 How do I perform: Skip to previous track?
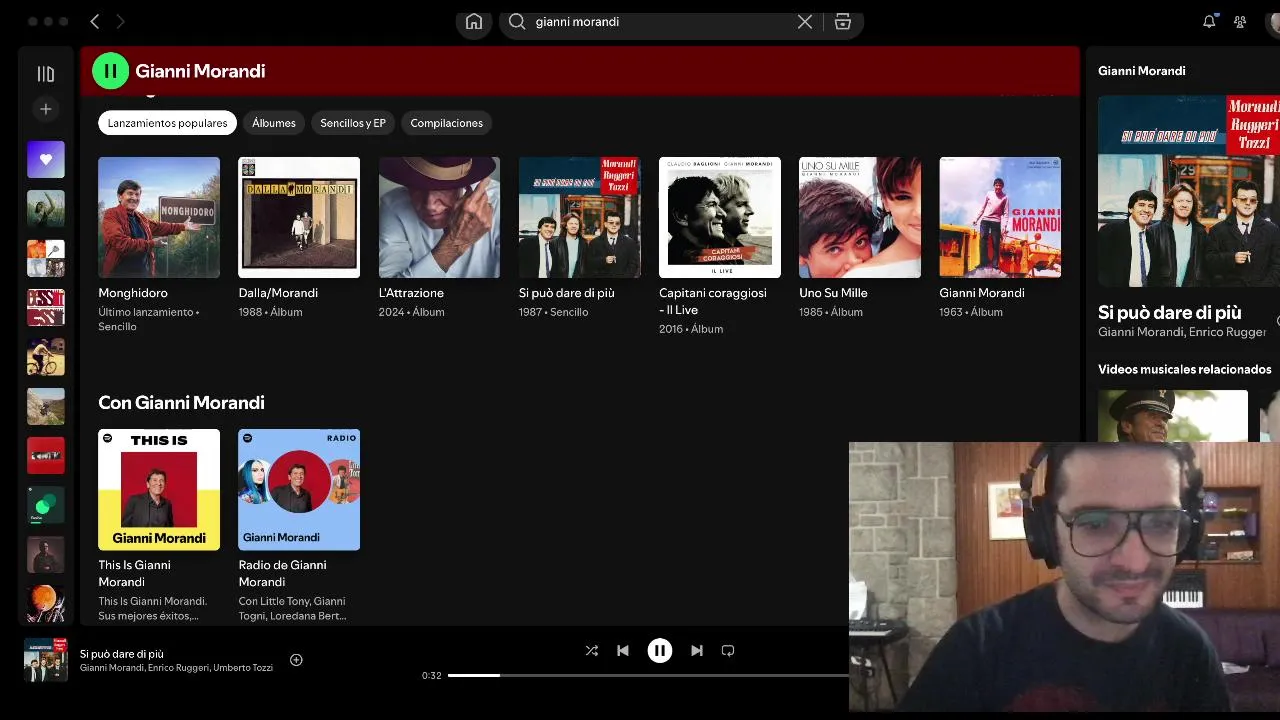(x=623, y=650)
